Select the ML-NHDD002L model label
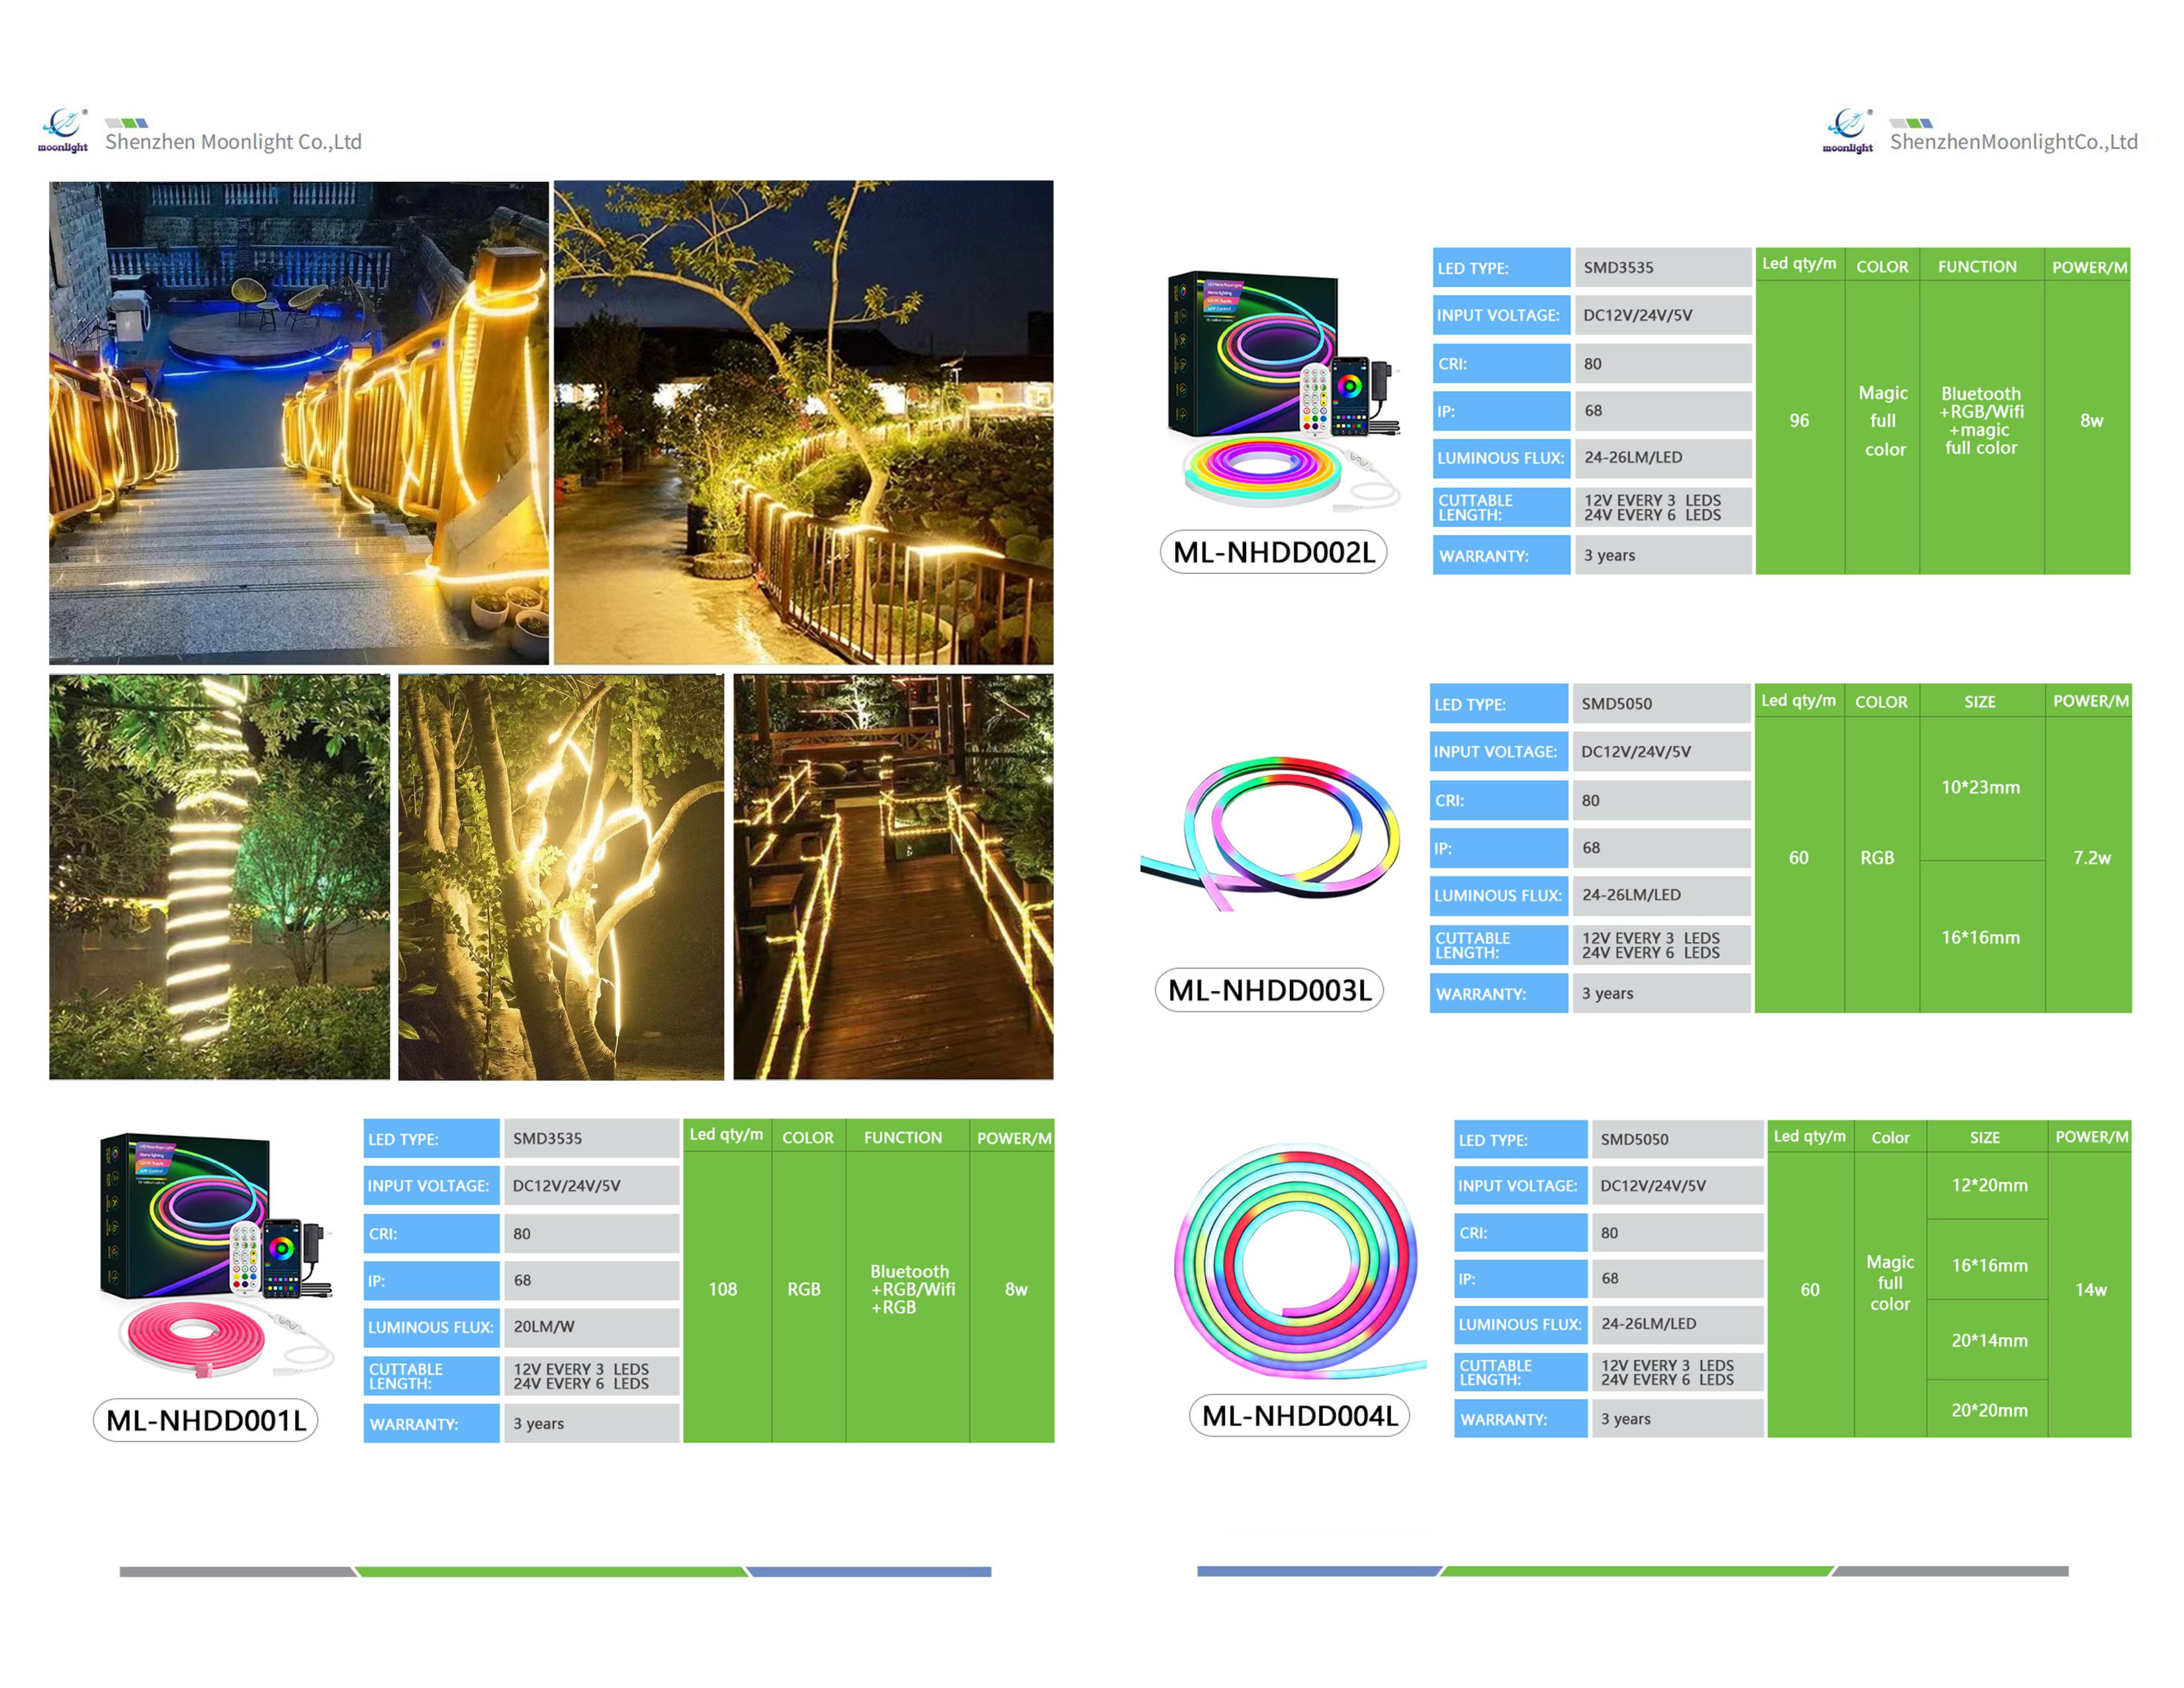This screenshot has height=1688, width=2184. click(x=1273, y=552)
